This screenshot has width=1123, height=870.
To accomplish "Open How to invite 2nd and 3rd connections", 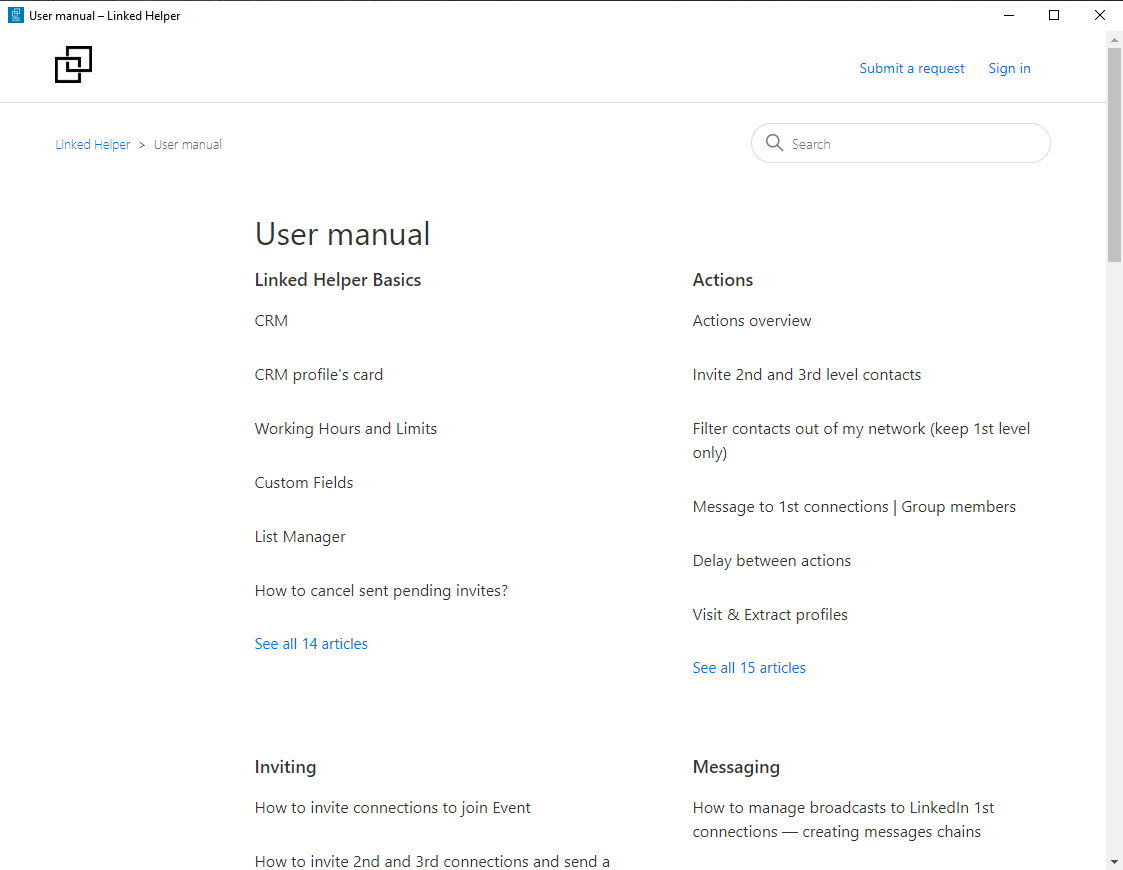I will pos(433,861).
